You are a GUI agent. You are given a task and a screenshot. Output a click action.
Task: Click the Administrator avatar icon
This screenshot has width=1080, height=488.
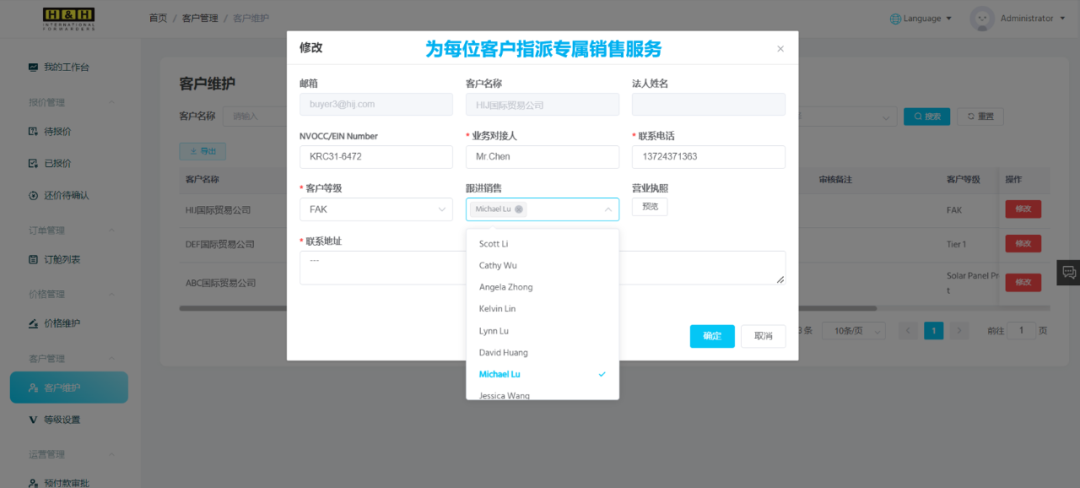coord(982,18)
